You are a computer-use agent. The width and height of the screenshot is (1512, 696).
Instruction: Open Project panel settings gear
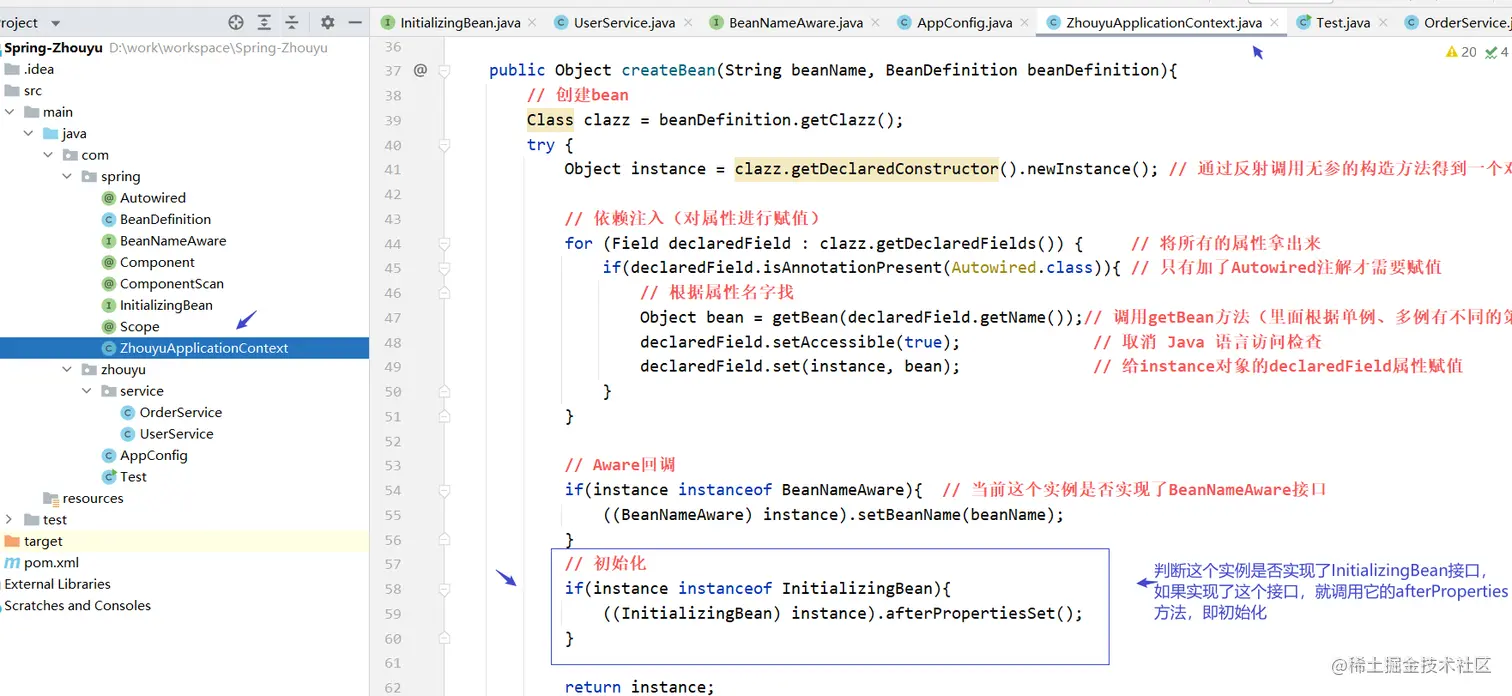pos(327,22)
